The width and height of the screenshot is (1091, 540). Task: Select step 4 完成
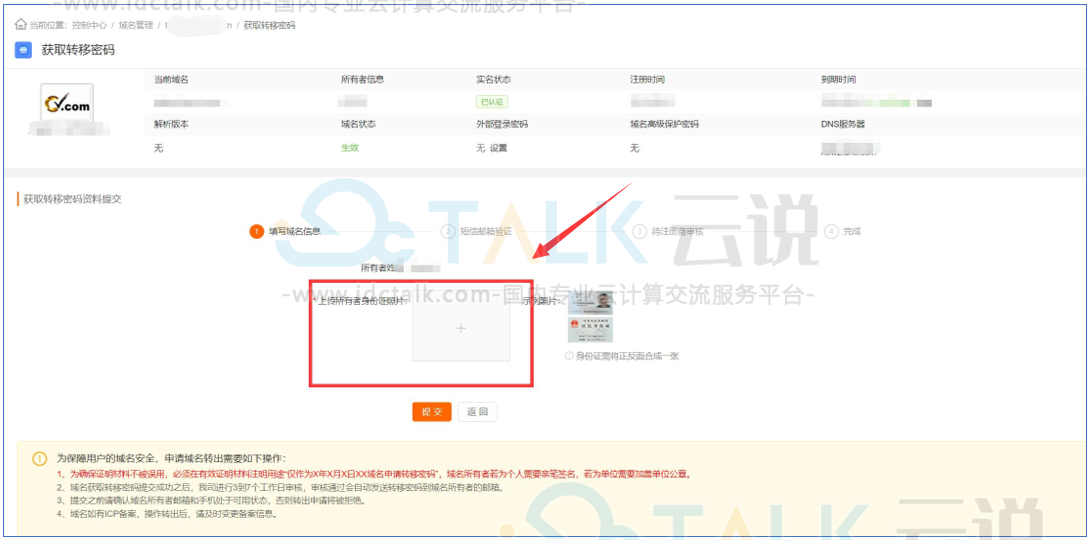click(x=843, y=231)
